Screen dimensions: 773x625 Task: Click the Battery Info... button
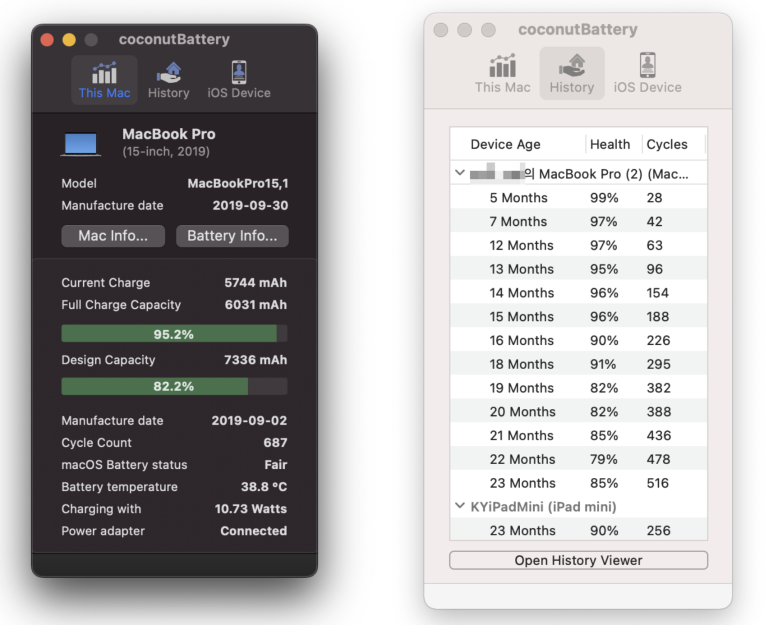(x=232, y=236)
